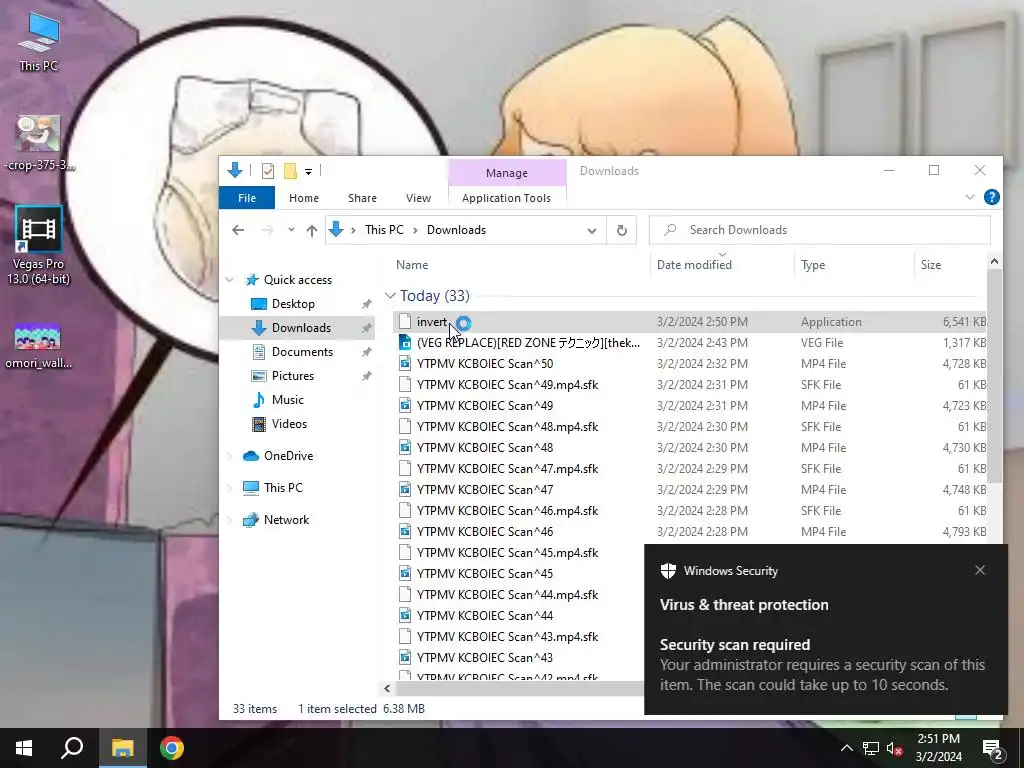Select Music in navigation pane

[287, 400]
